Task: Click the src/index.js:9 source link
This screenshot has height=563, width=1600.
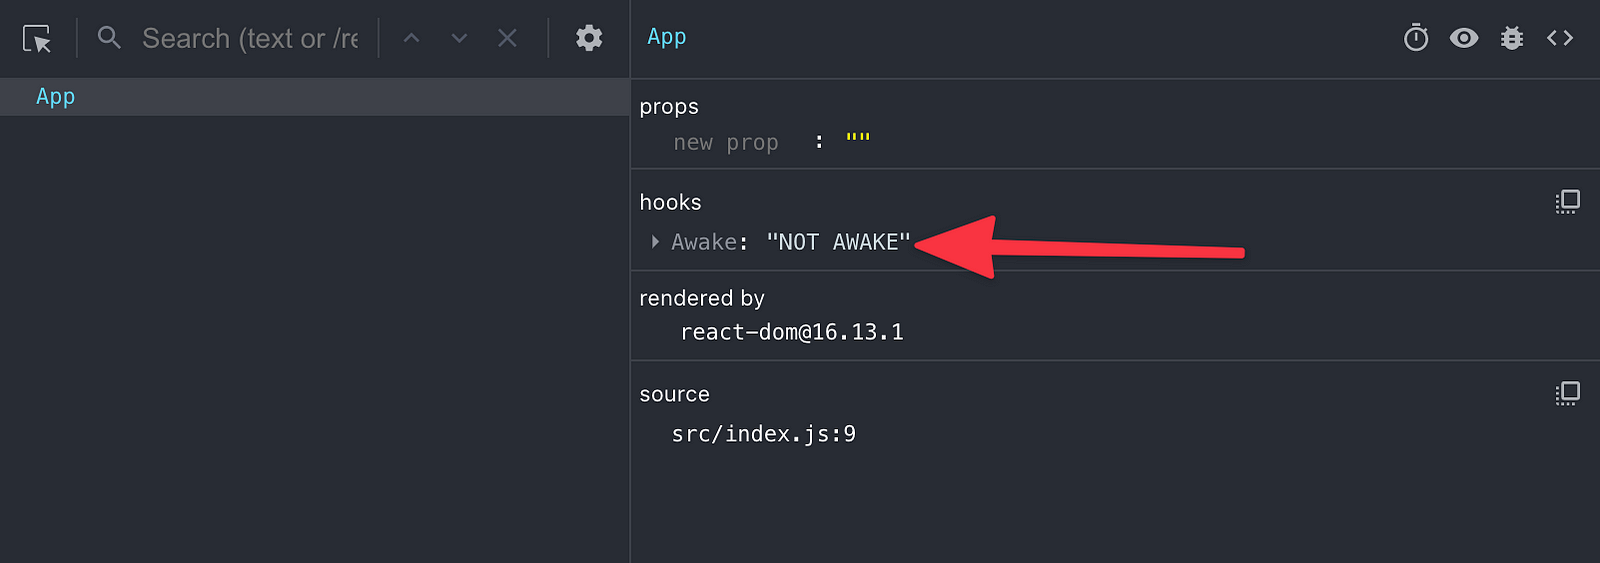Action: click(764, 434)
